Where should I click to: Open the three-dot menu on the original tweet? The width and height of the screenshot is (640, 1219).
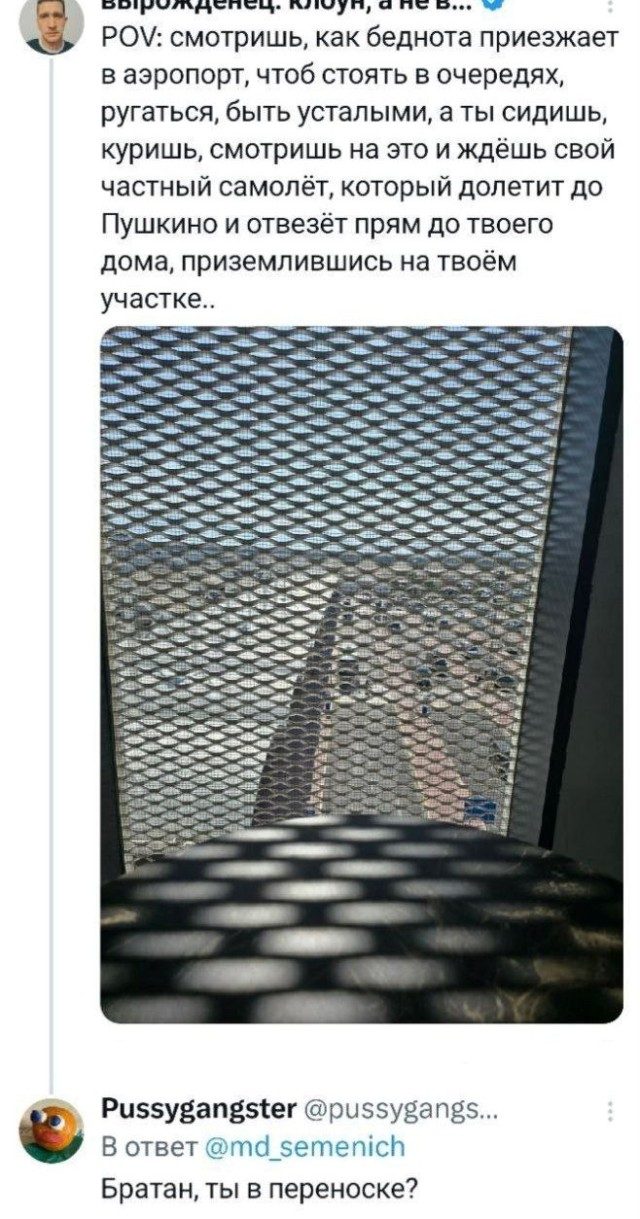[x=609, y=4]
